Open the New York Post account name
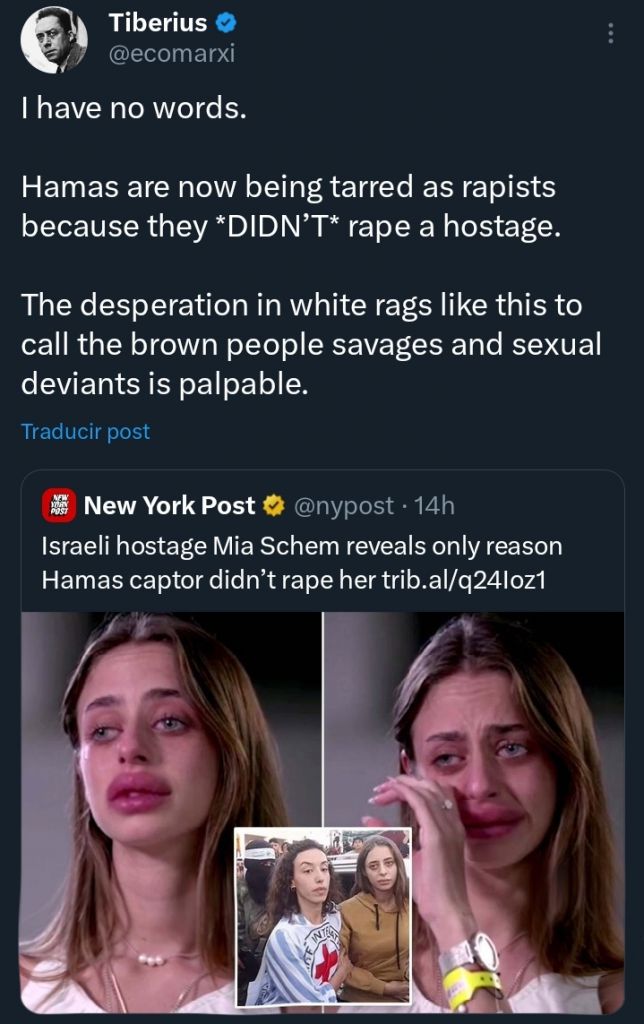Screen dimensions: 644x1024 click(x=170, y=505)
